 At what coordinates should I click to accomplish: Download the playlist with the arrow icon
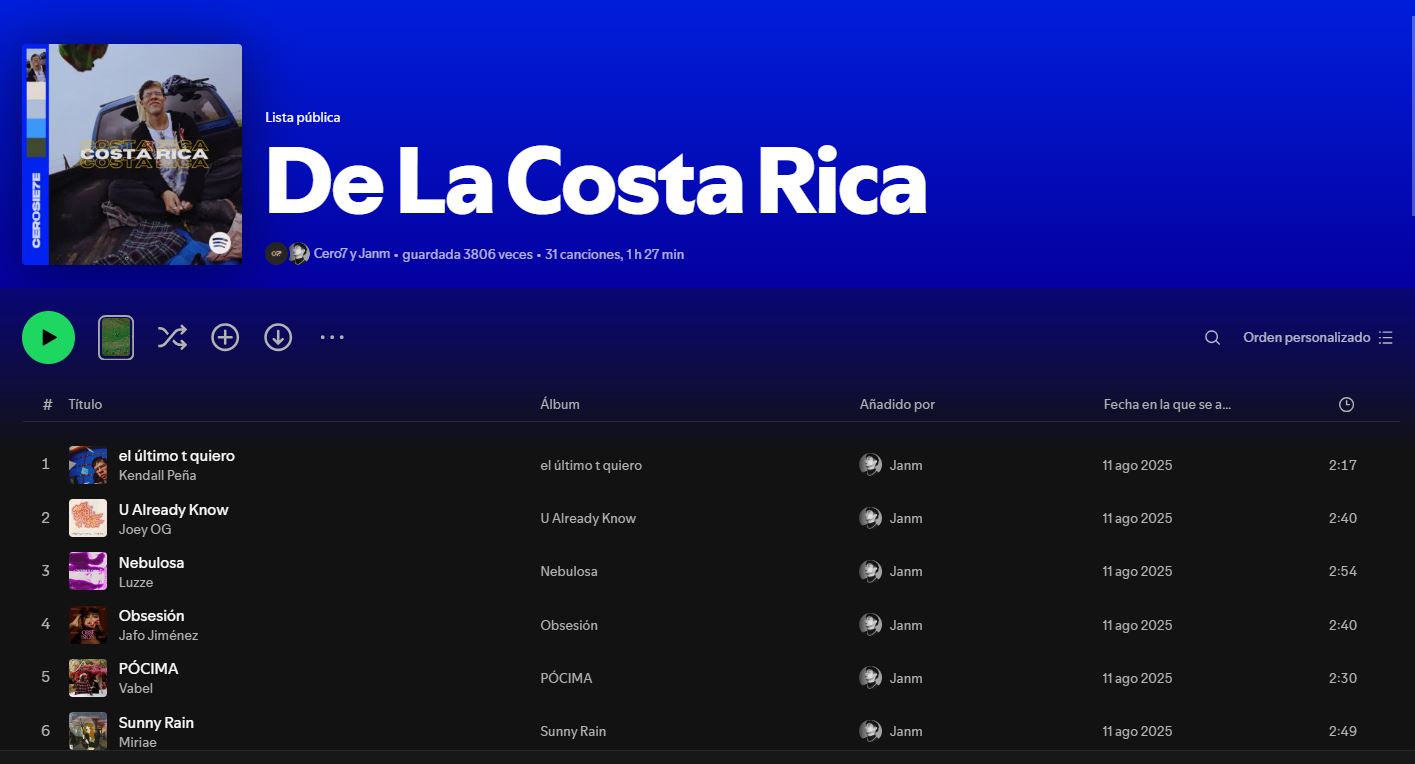(278, 338)
